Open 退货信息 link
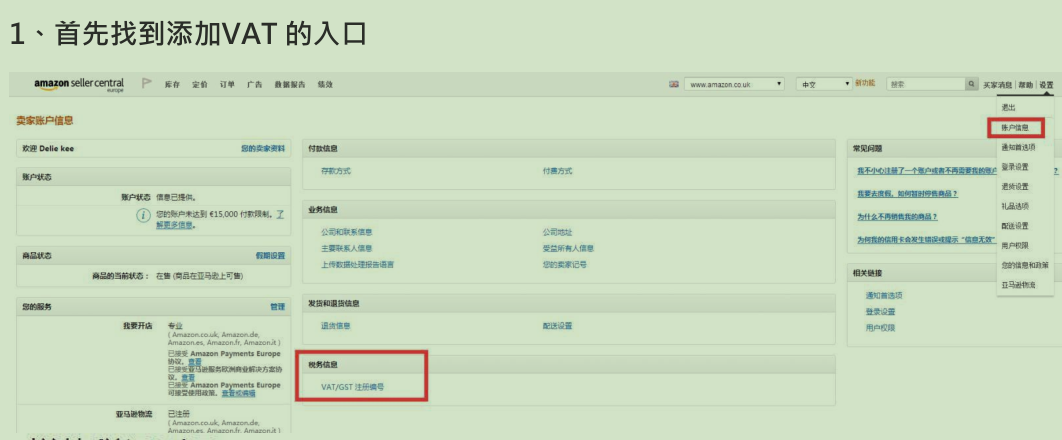This screenshot has height=440, width=1062. [x=336, y=326]
